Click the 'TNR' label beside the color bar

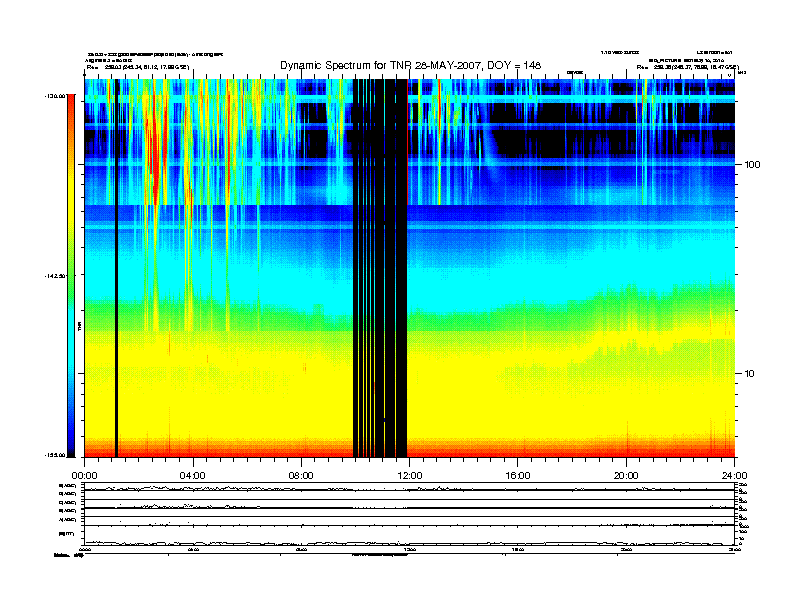(79, 326)
